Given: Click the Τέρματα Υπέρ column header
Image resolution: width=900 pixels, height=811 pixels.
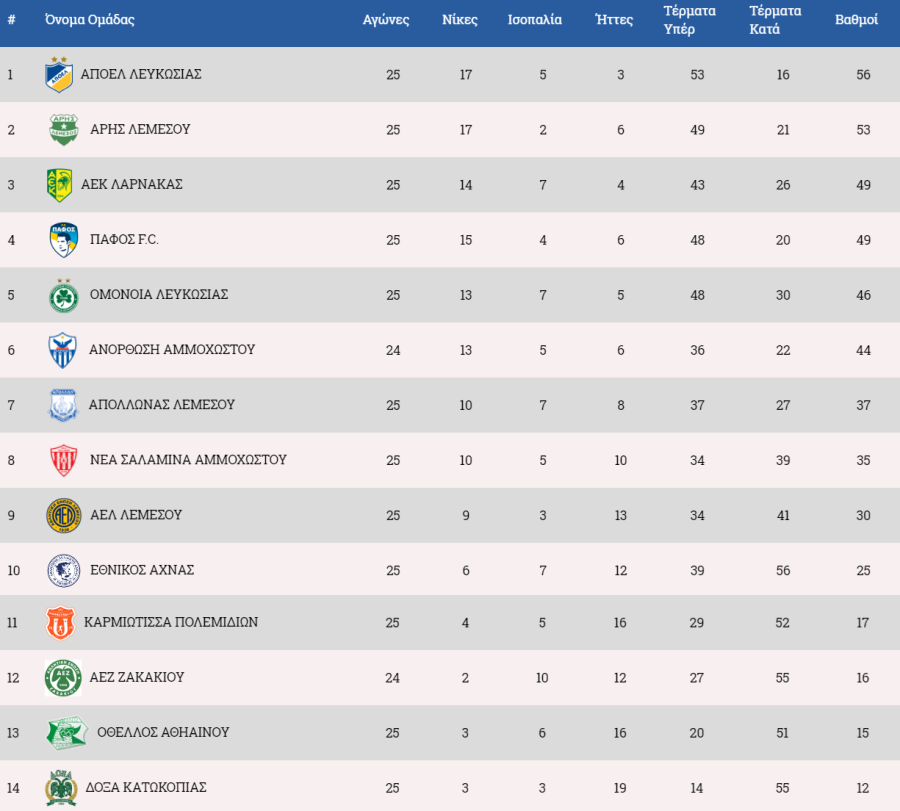Looking at the screenshot, I should click(x=689, y=20).
